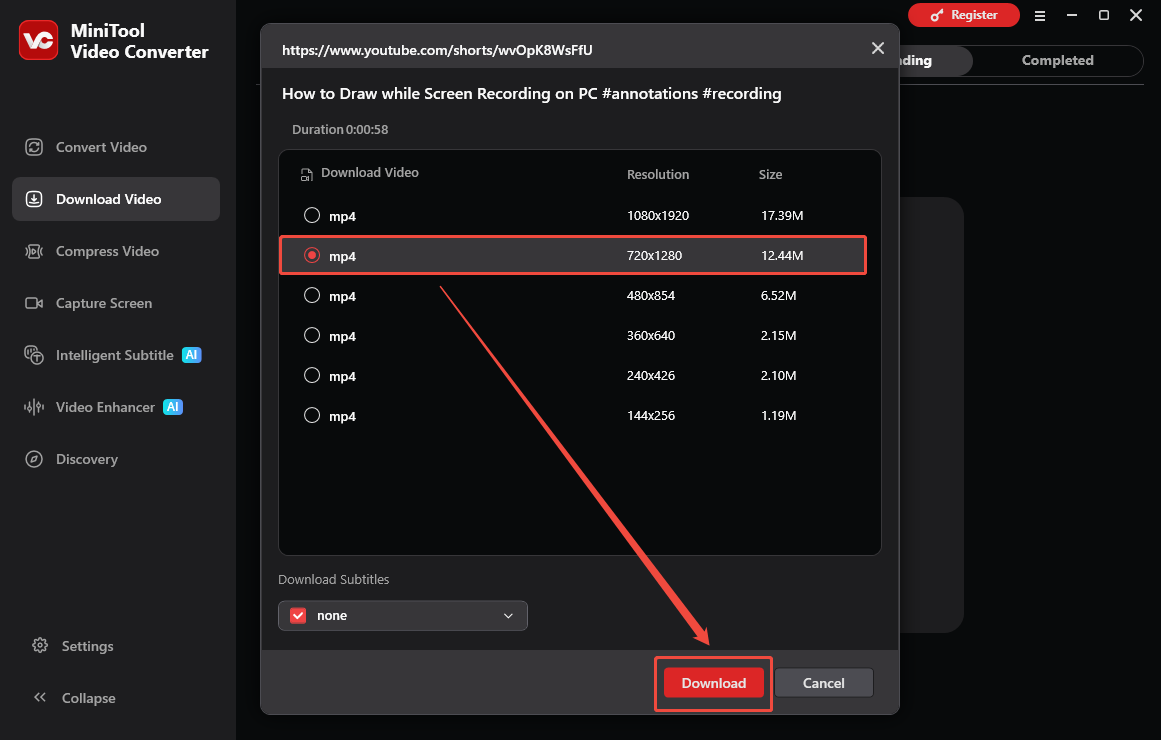Screen dimensions: 1161x740
Task: Click the 2.10M size value
Action: point(778,376)
